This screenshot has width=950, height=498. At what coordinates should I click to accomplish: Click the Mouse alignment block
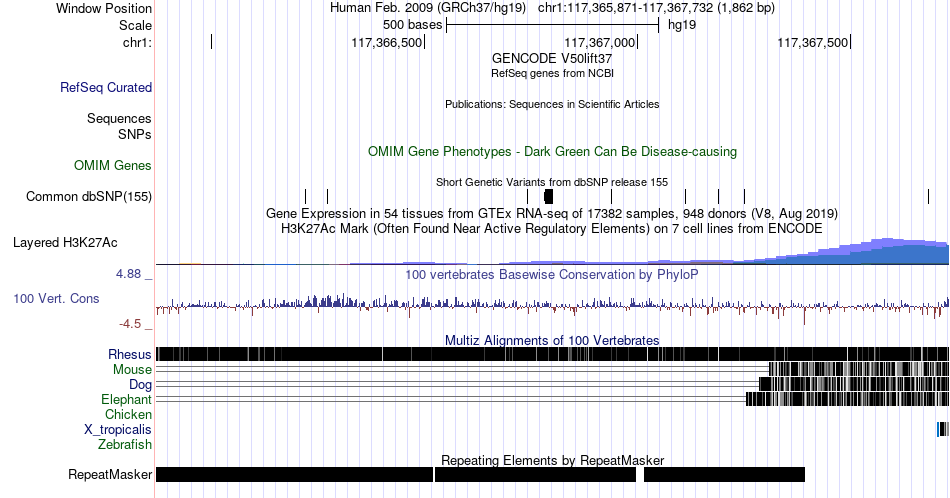point(859,369)
